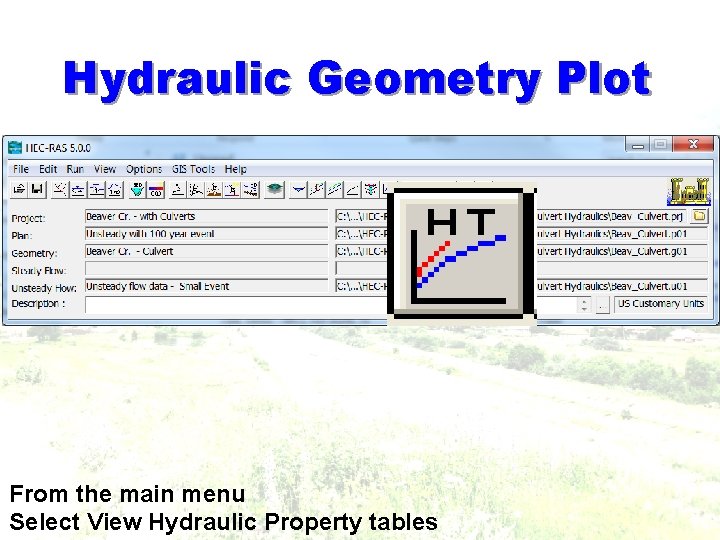
Task: Launch Water Quality Analysis icon
Action: click(232, 189)
